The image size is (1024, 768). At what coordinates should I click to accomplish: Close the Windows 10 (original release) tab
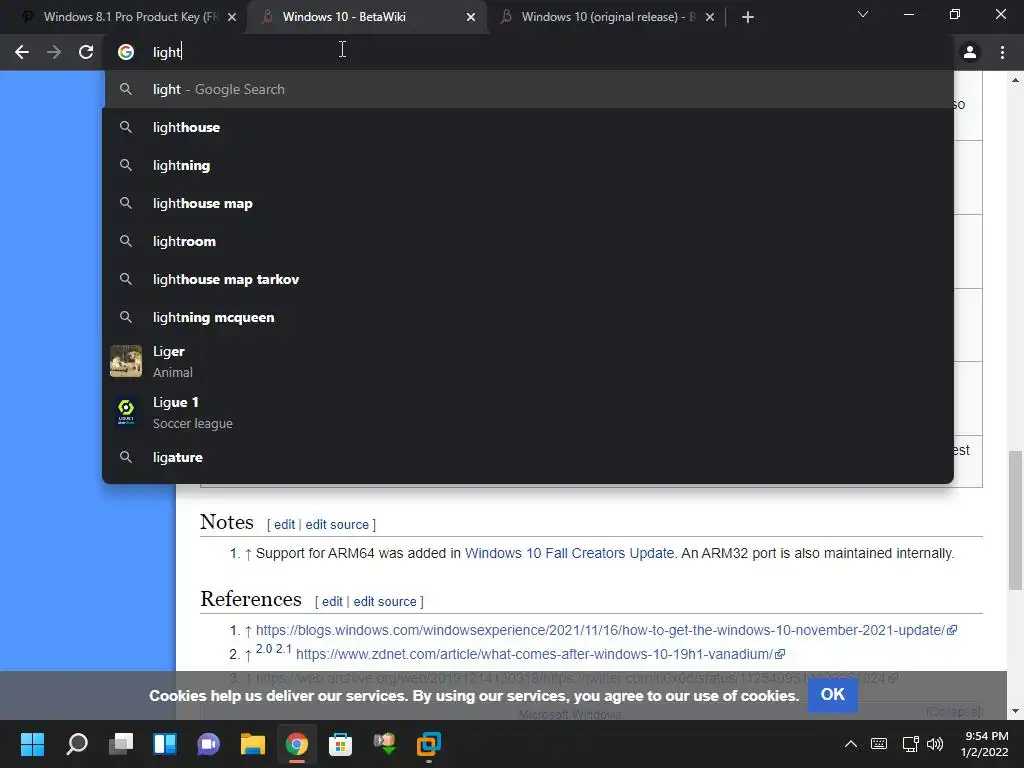(710, 17)
